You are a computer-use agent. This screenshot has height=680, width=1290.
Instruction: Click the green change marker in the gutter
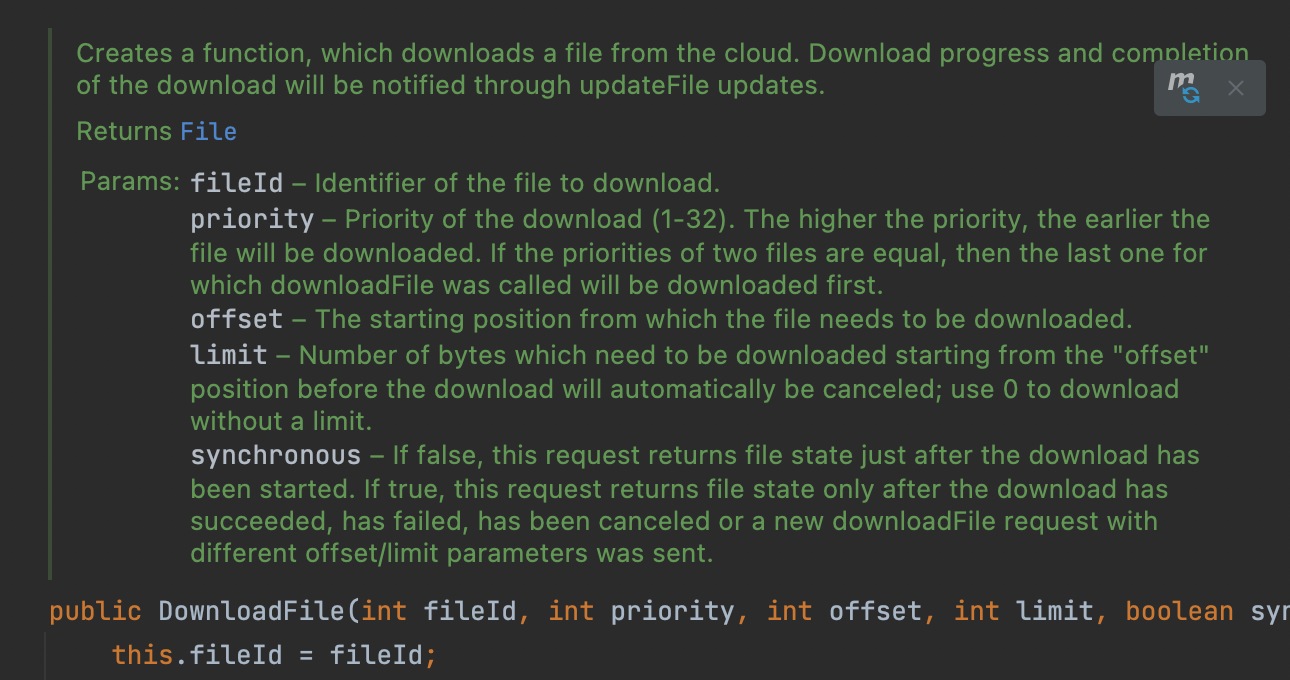[51, 300]
